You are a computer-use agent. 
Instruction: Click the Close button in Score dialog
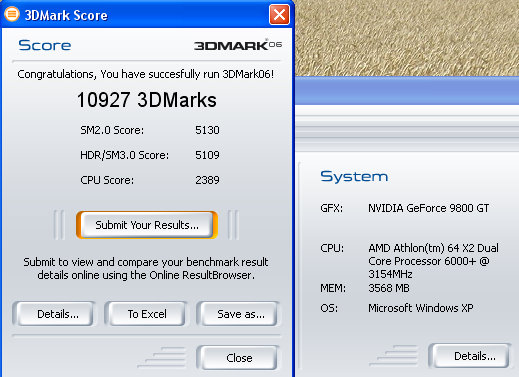[x=238, y=358]
